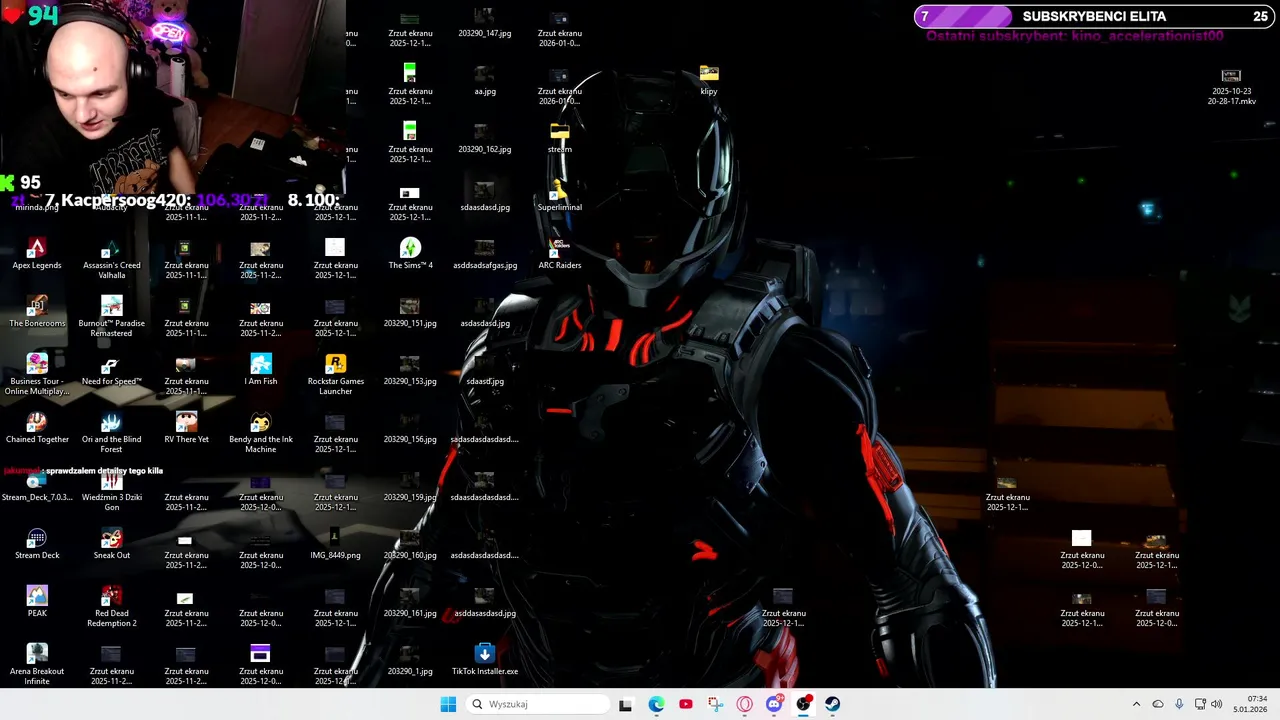Select the asddasasdasd.jpg file
Screen dimensions: 1280x720
tap(485, 602)
